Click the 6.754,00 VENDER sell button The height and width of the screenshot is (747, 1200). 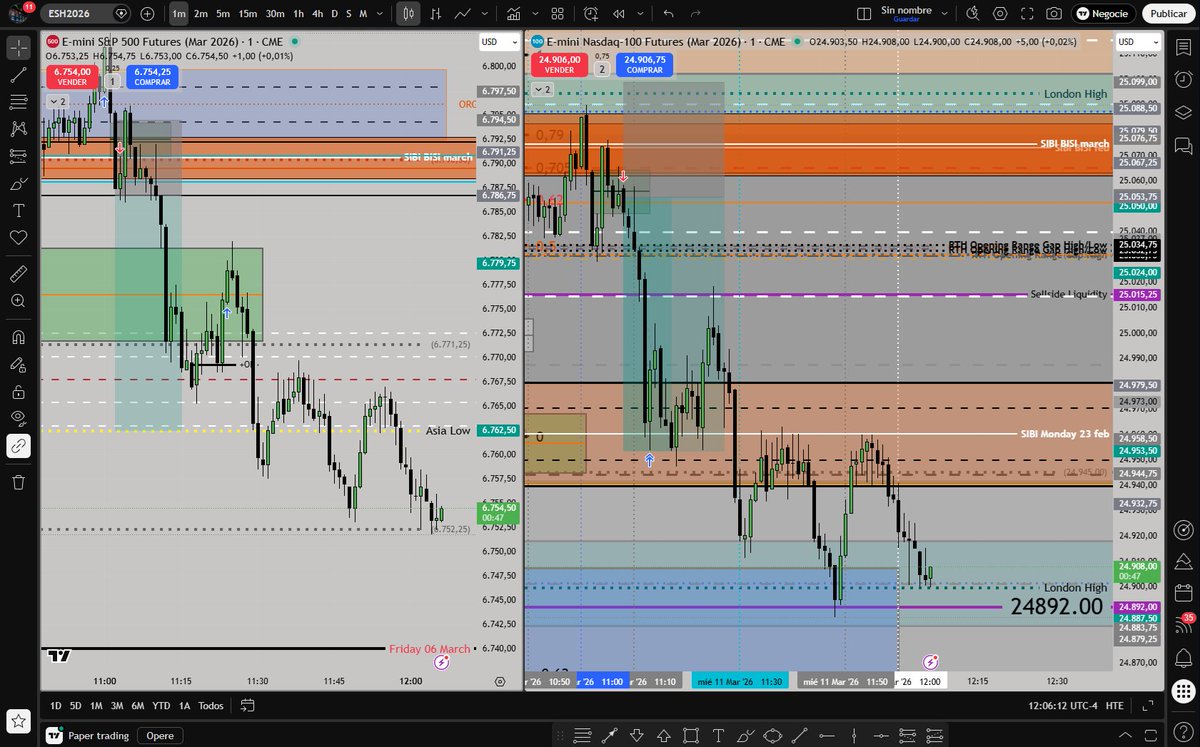[x=72, y=77]
